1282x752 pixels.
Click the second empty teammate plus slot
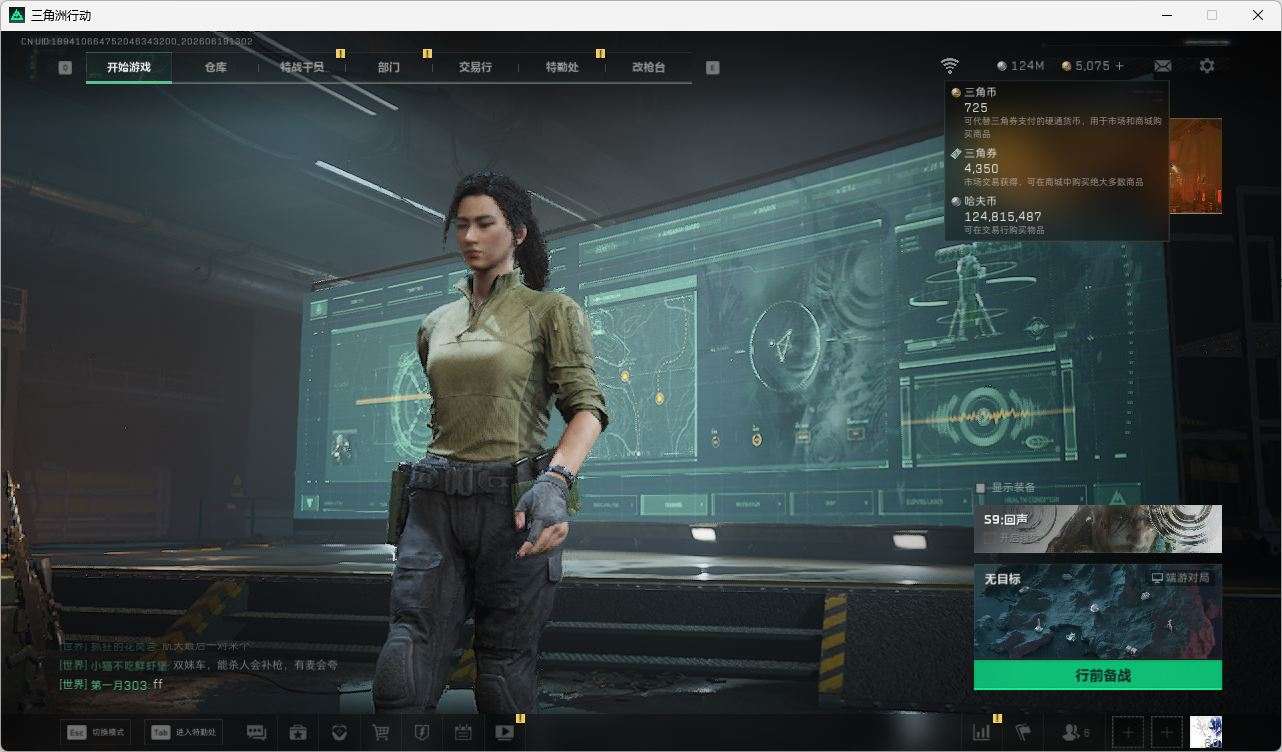1166,732
